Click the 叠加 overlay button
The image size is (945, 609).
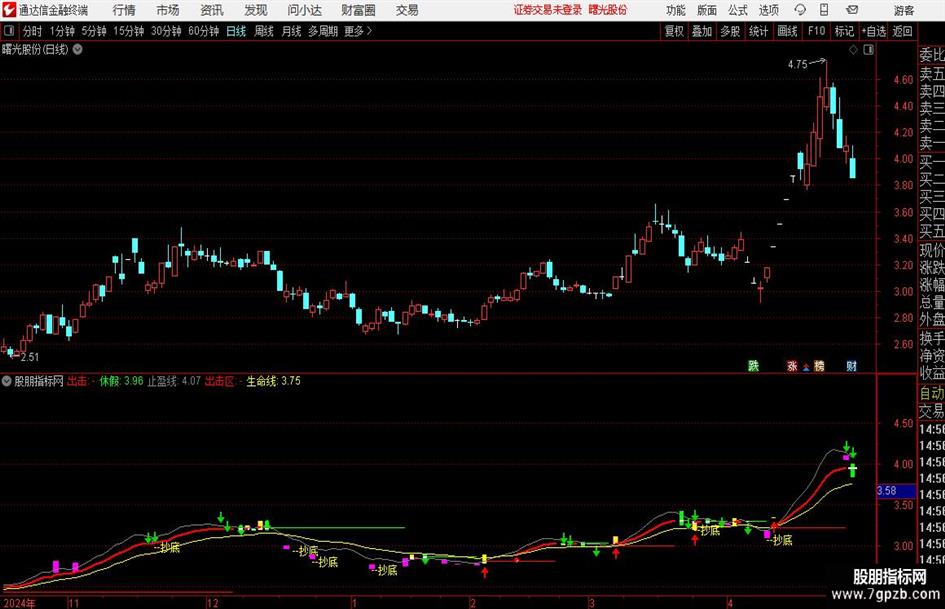point(702,31)
